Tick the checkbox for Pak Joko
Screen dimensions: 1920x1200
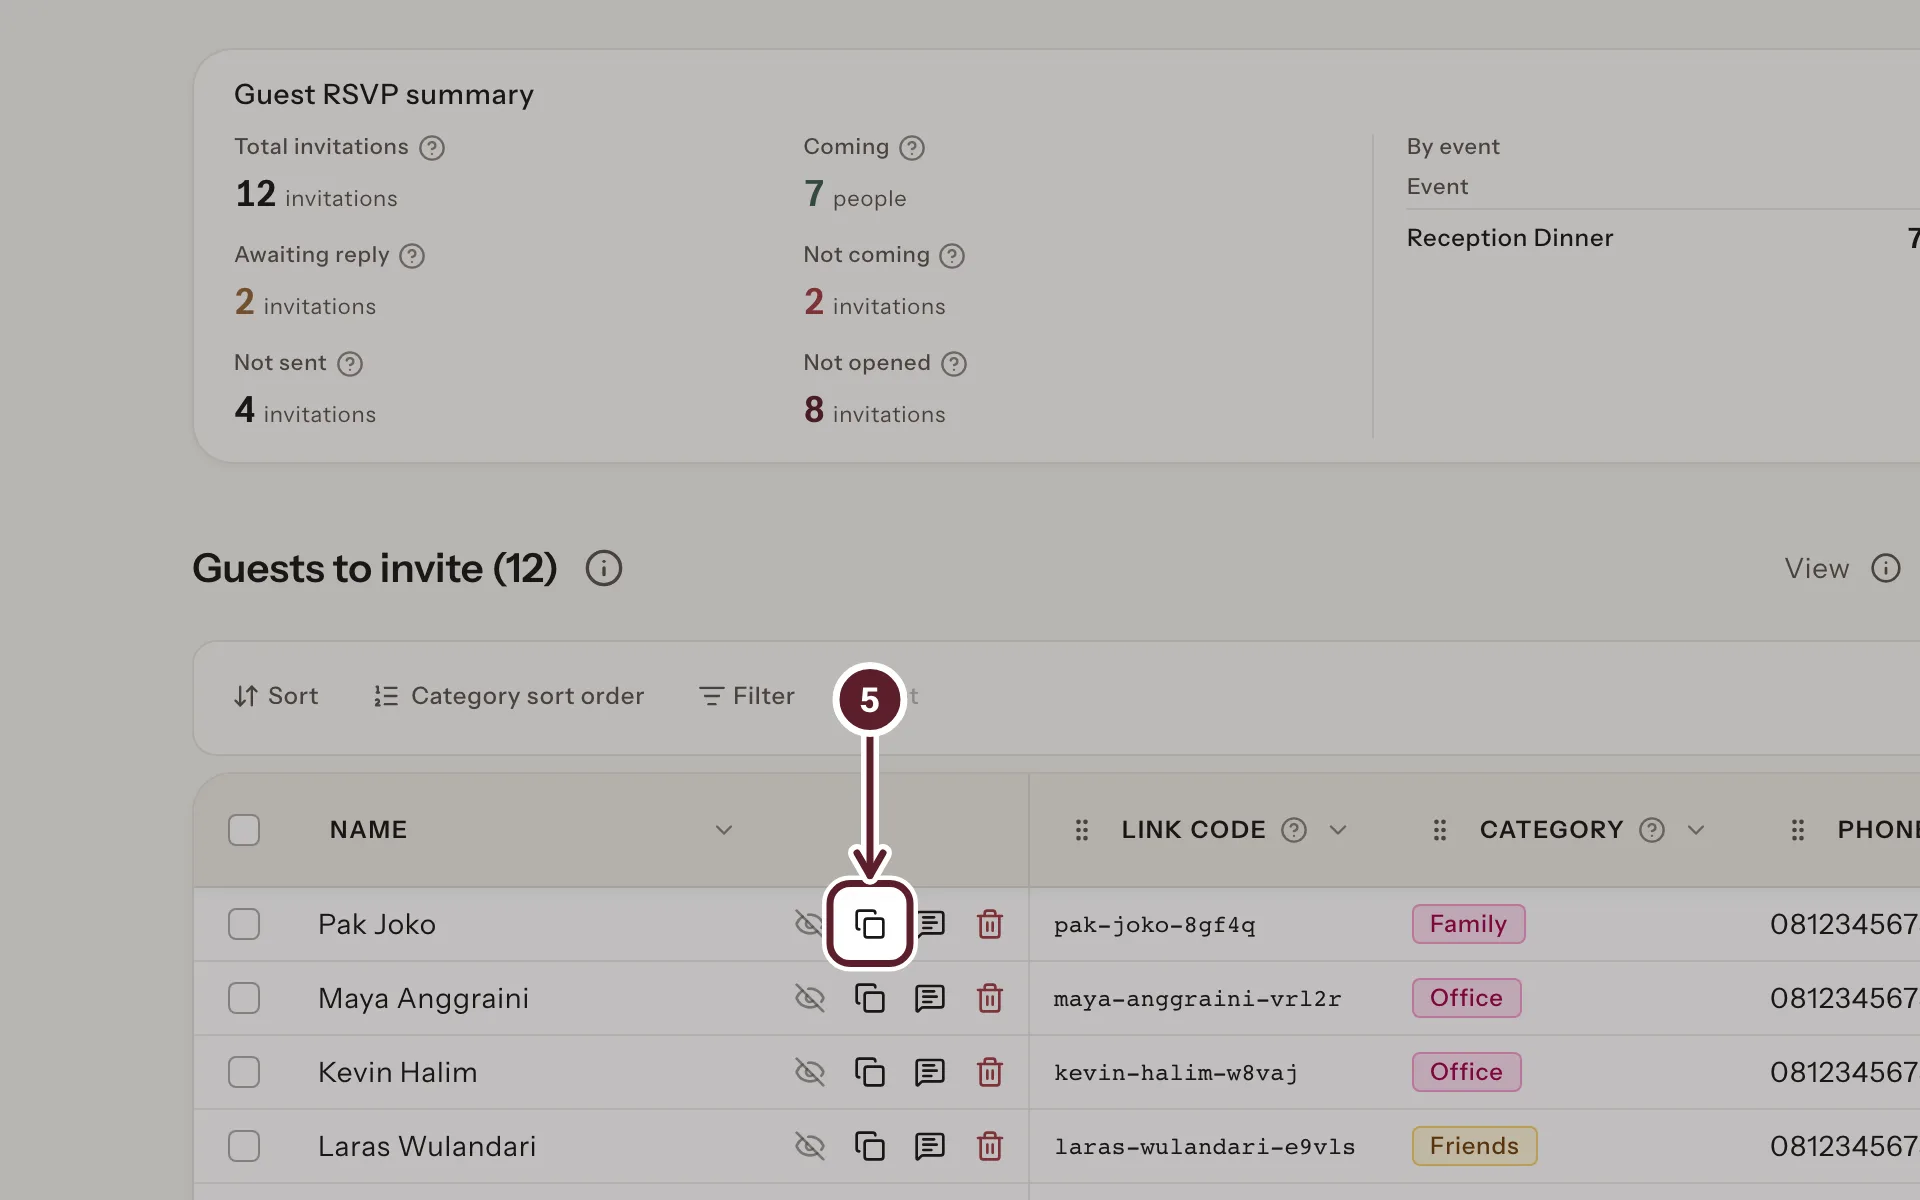tap(244, 924)
